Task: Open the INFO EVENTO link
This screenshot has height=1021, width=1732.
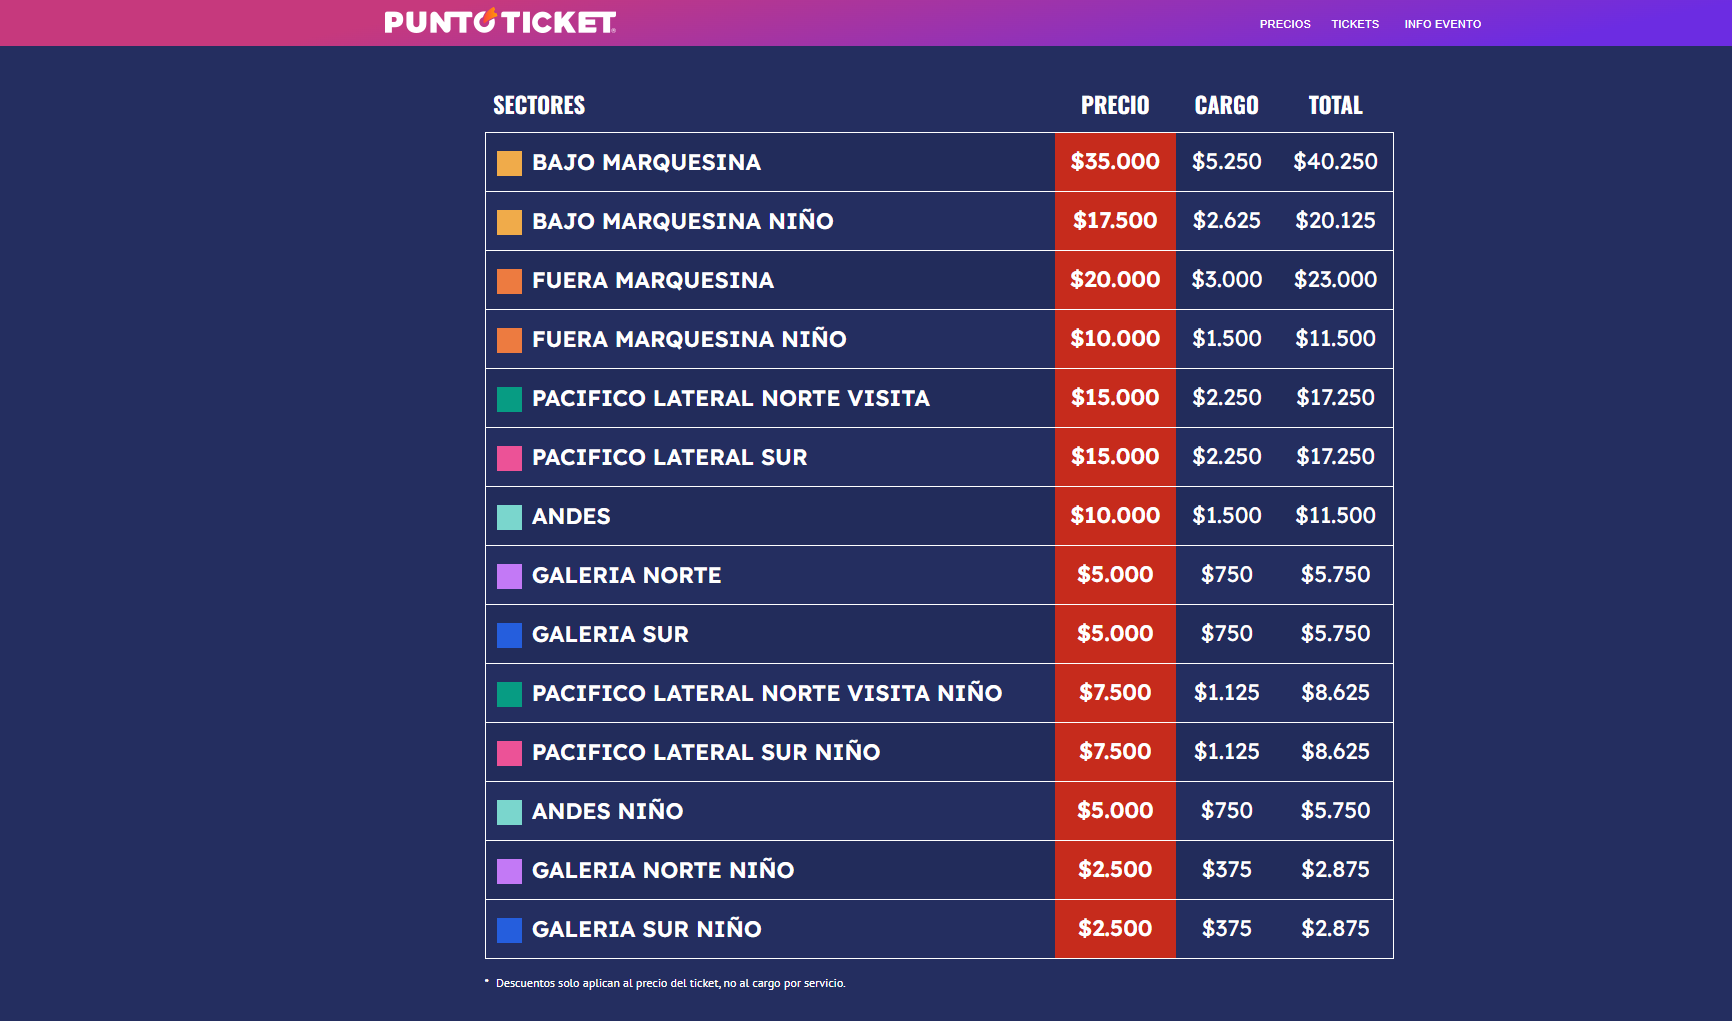Action: pyautogui.click(x=1442, y=24)
